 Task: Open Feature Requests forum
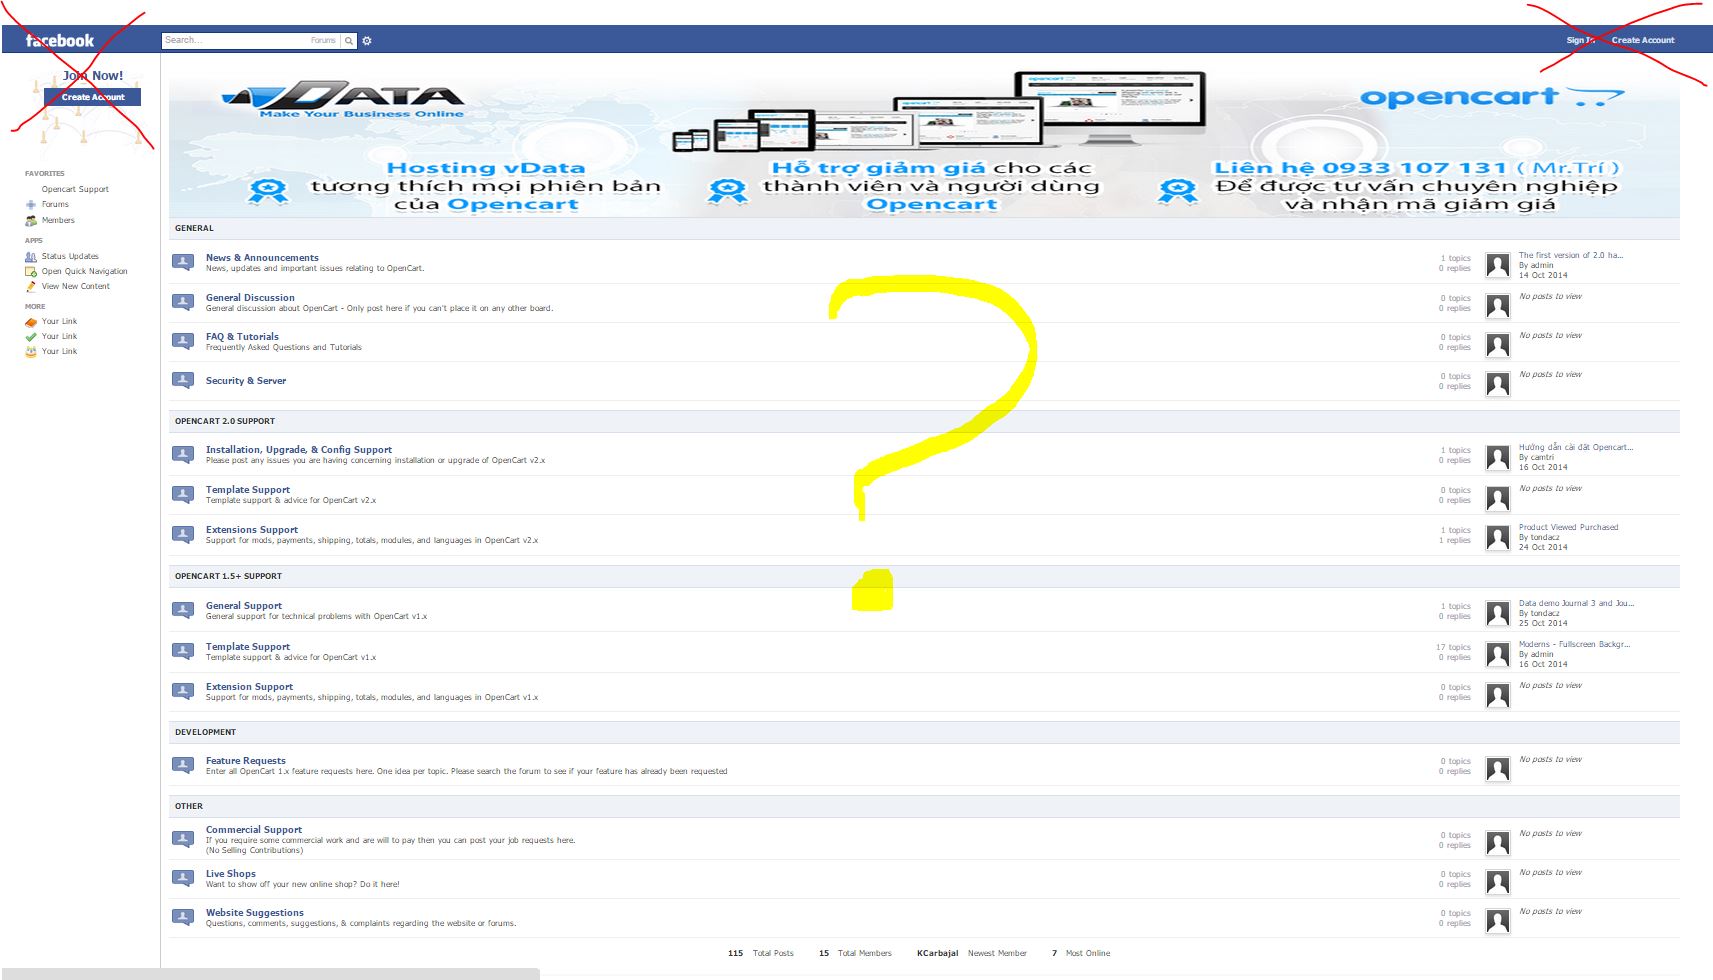tap(246, 761)
